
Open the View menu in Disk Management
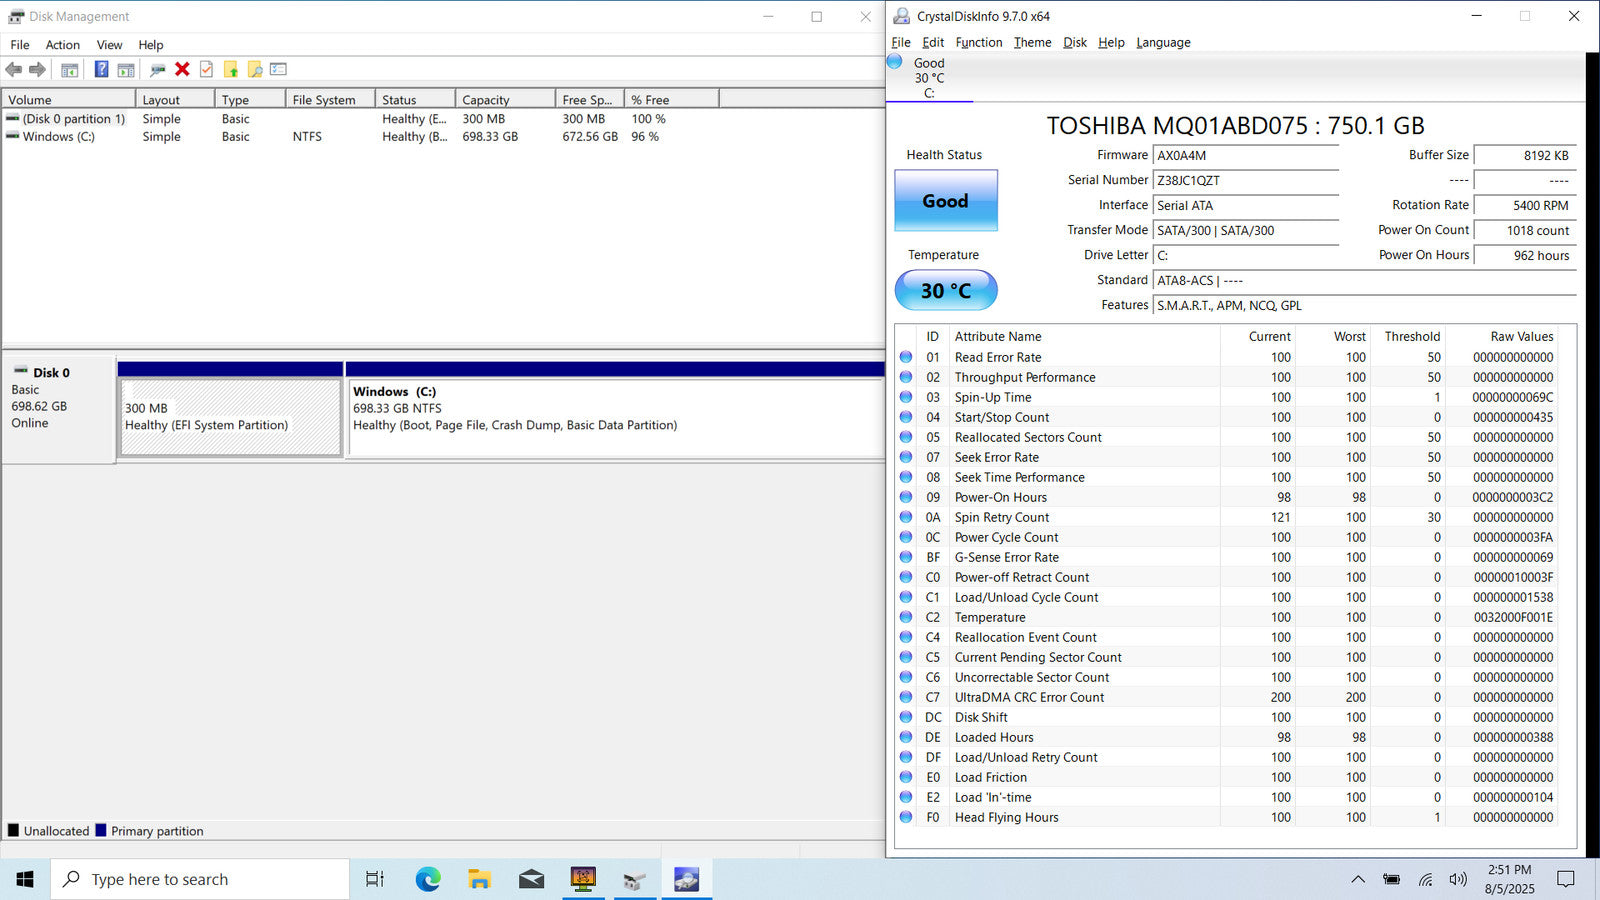(109, 45)
